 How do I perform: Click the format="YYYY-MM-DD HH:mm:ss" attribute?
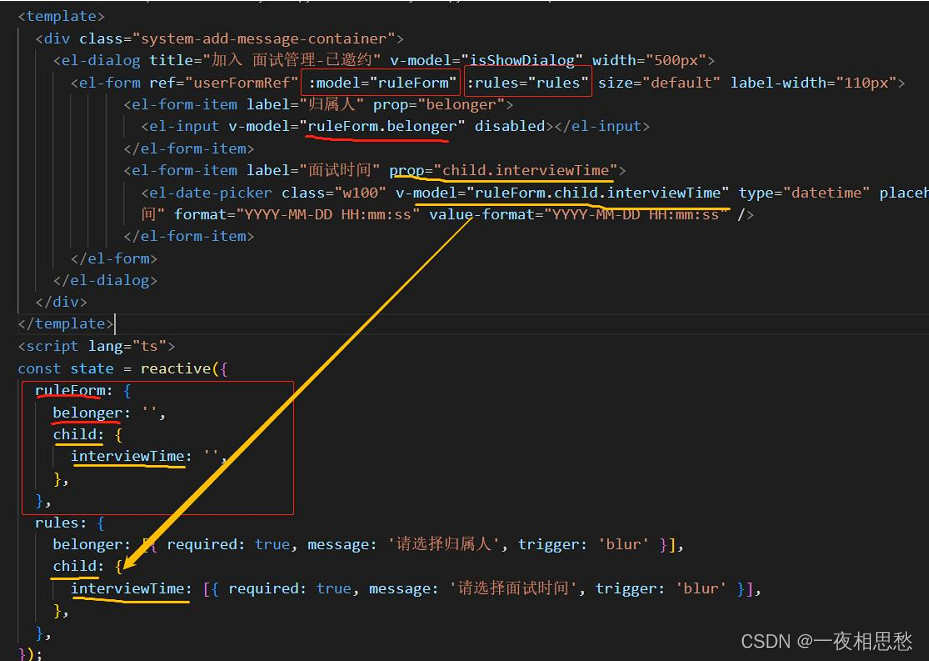297,214
